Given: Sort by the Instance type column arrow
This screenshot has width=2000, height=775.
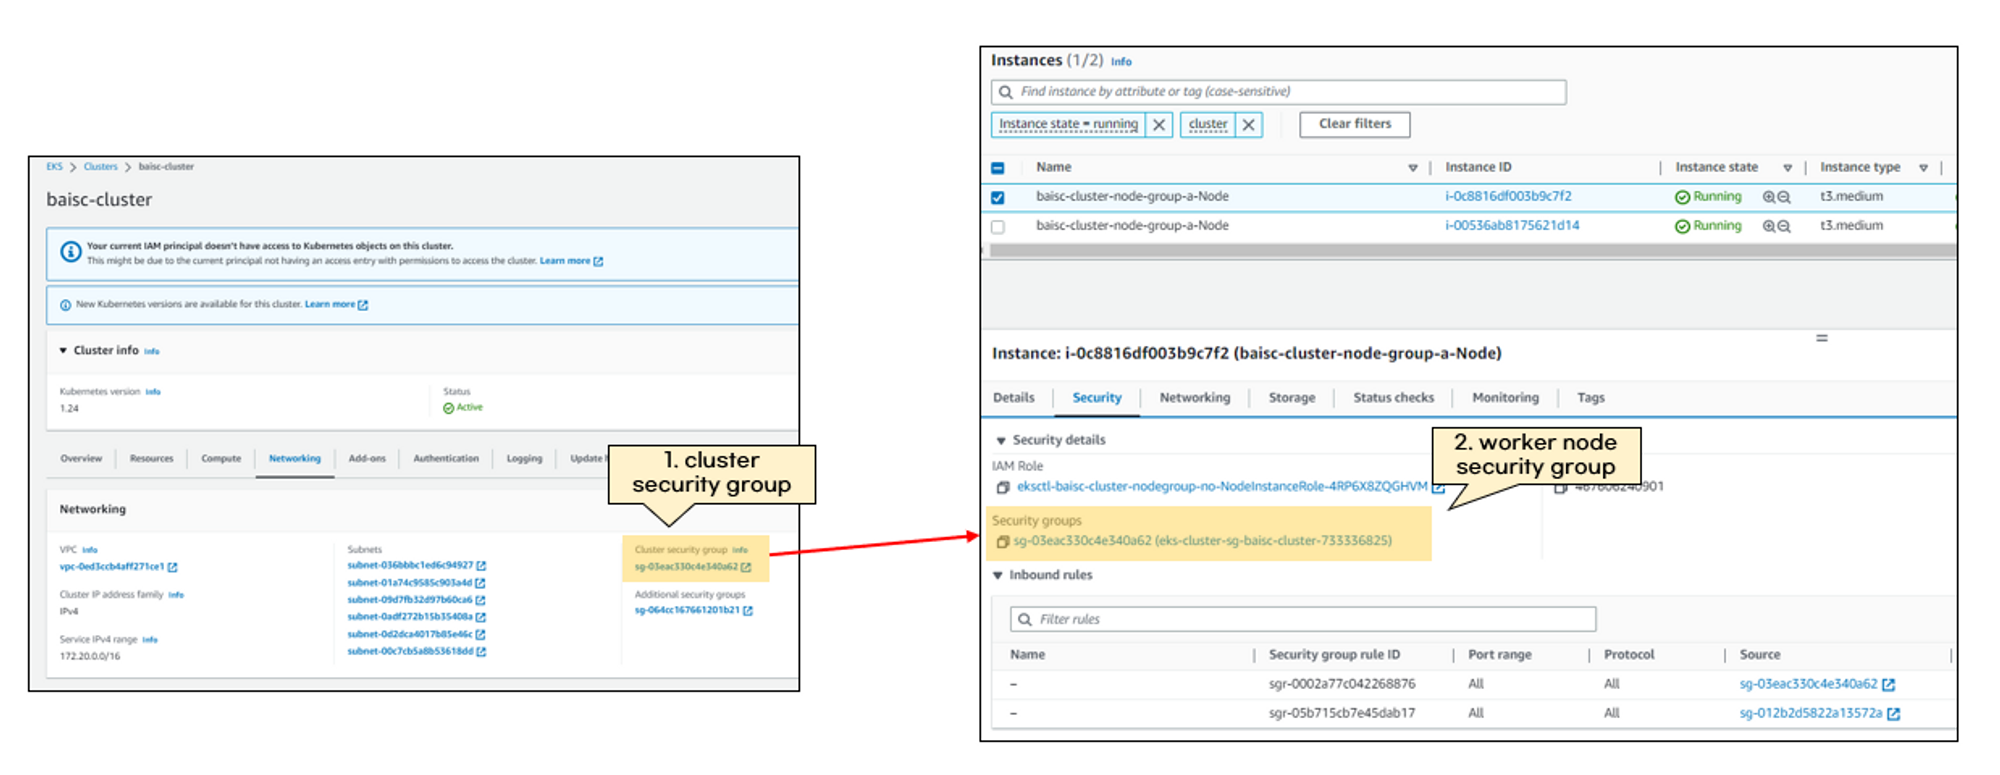Looking at the screenshot, I should pos(1923,168).
